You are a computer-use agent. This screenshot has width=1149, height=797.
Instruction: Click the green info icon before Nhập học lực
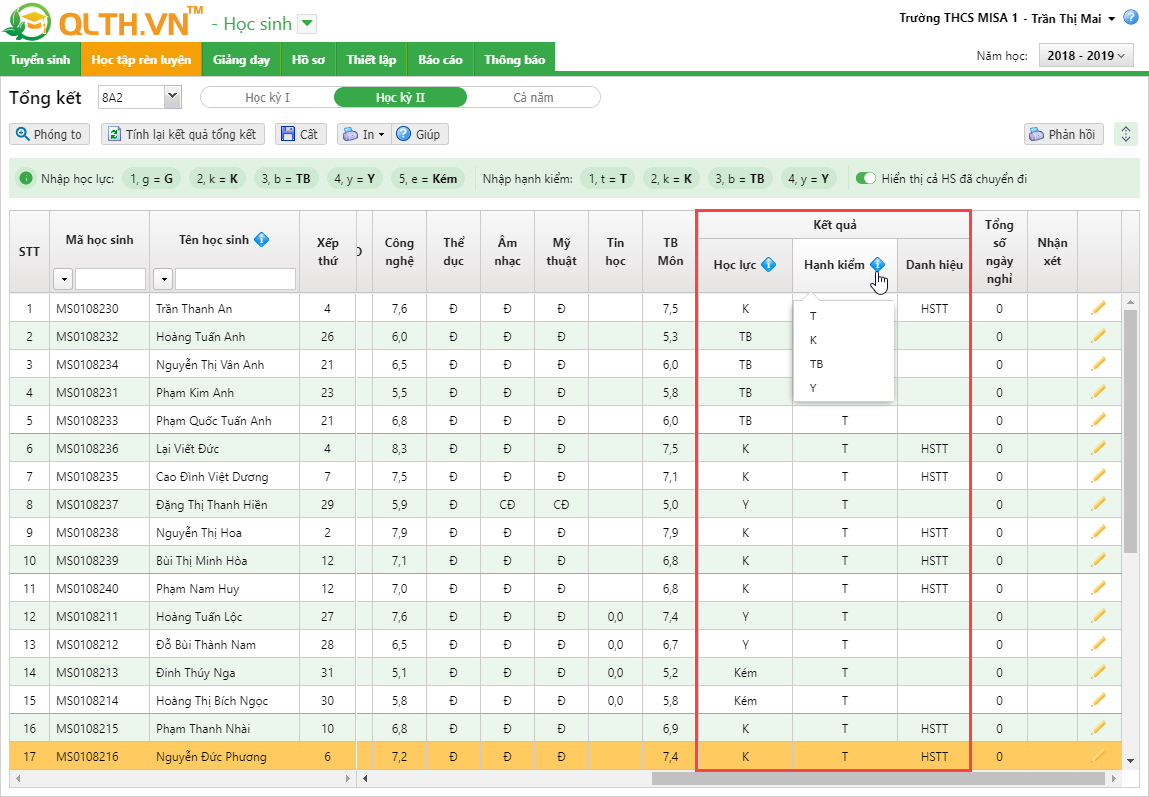pyautogui.click(x=26, y=178)
